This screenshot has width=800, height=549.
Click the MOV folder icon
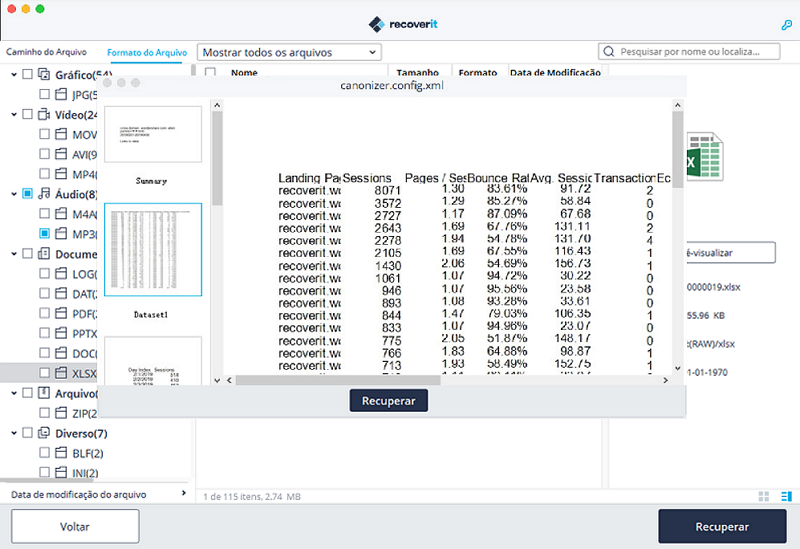61,134
